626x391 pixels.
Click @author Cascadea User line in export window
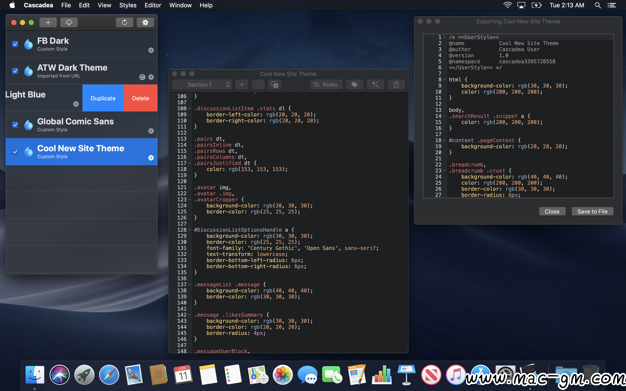click(x=494, y=49)
